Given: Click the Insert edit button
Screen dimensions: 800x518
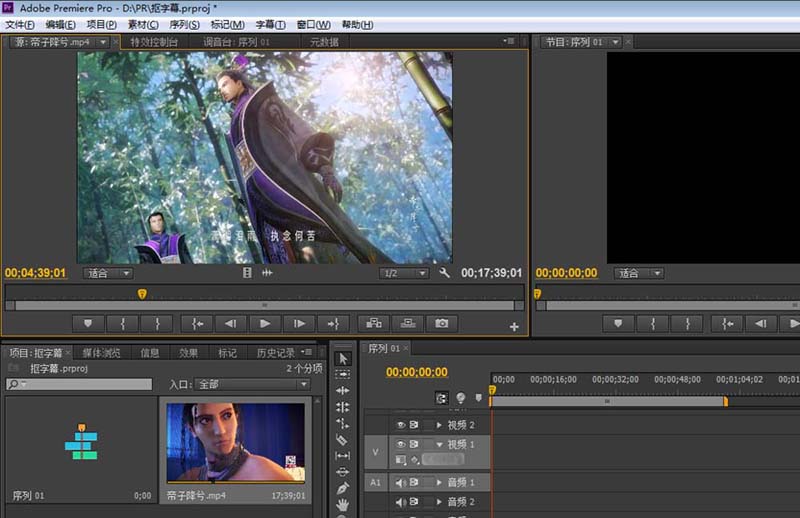Looking at the screenshot, I should [x=374, y=324].
